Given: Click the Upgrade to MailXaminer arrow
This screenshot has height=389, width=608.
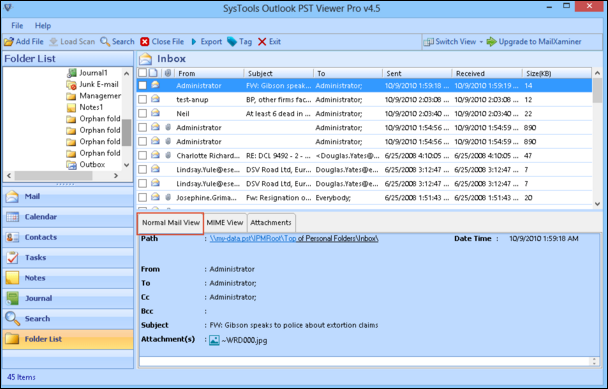Looking at the screenshot, I should [x=491, y=41].
